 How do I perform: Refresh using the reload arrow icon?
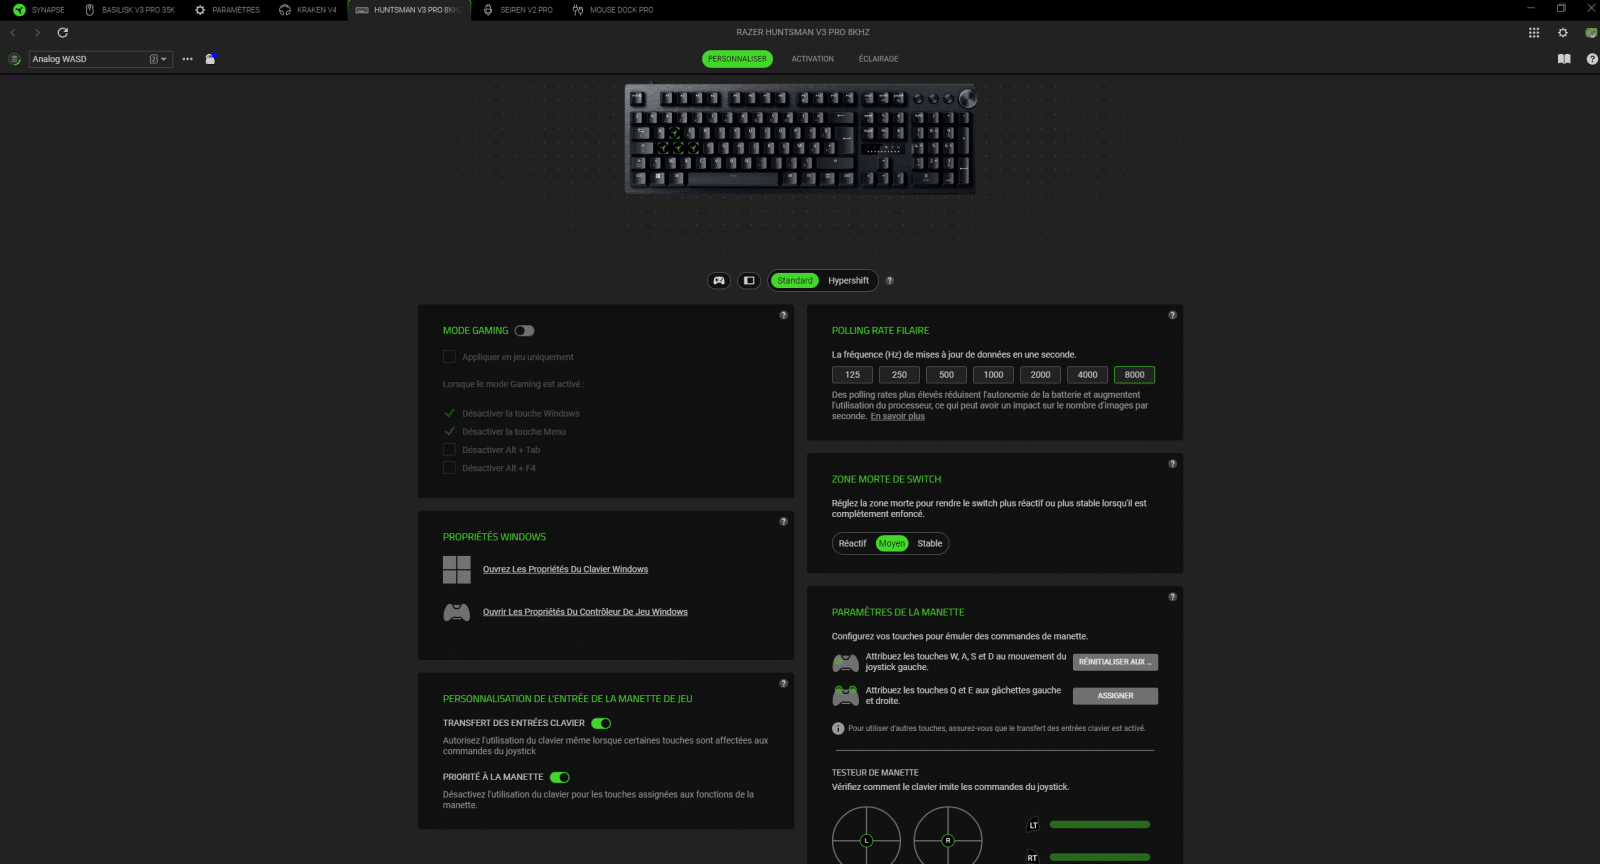63,33
